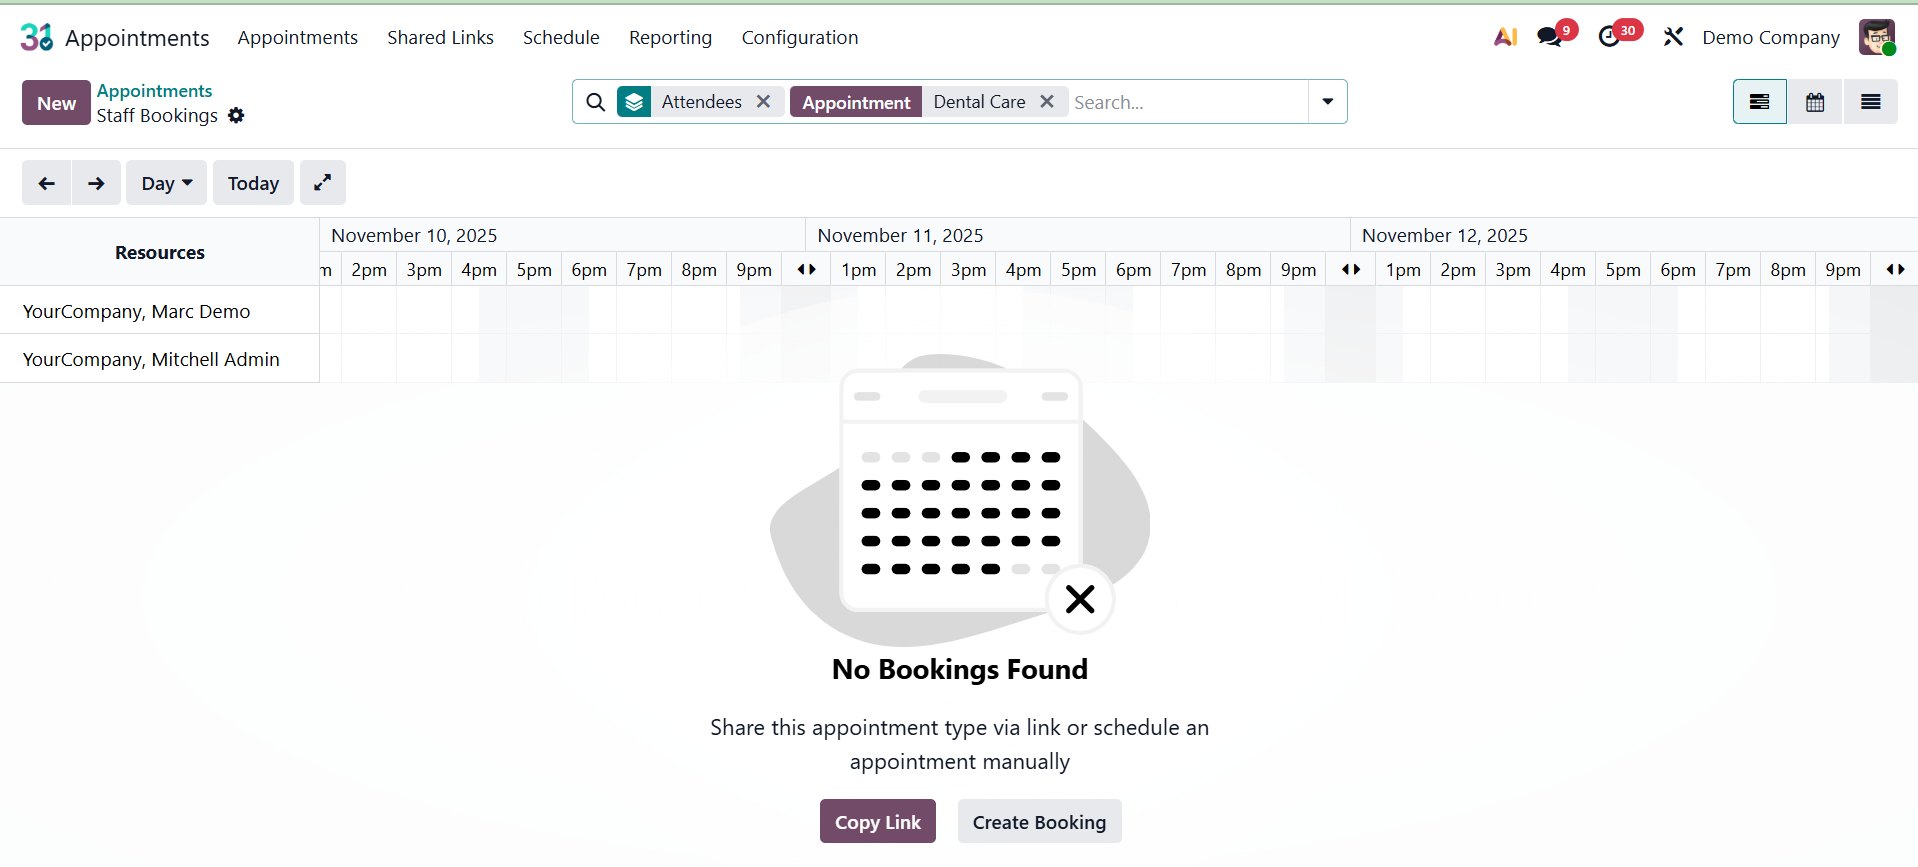Click the Copy Link button
The height and width of the screenshot is (867, 1918).
point(877,821)
